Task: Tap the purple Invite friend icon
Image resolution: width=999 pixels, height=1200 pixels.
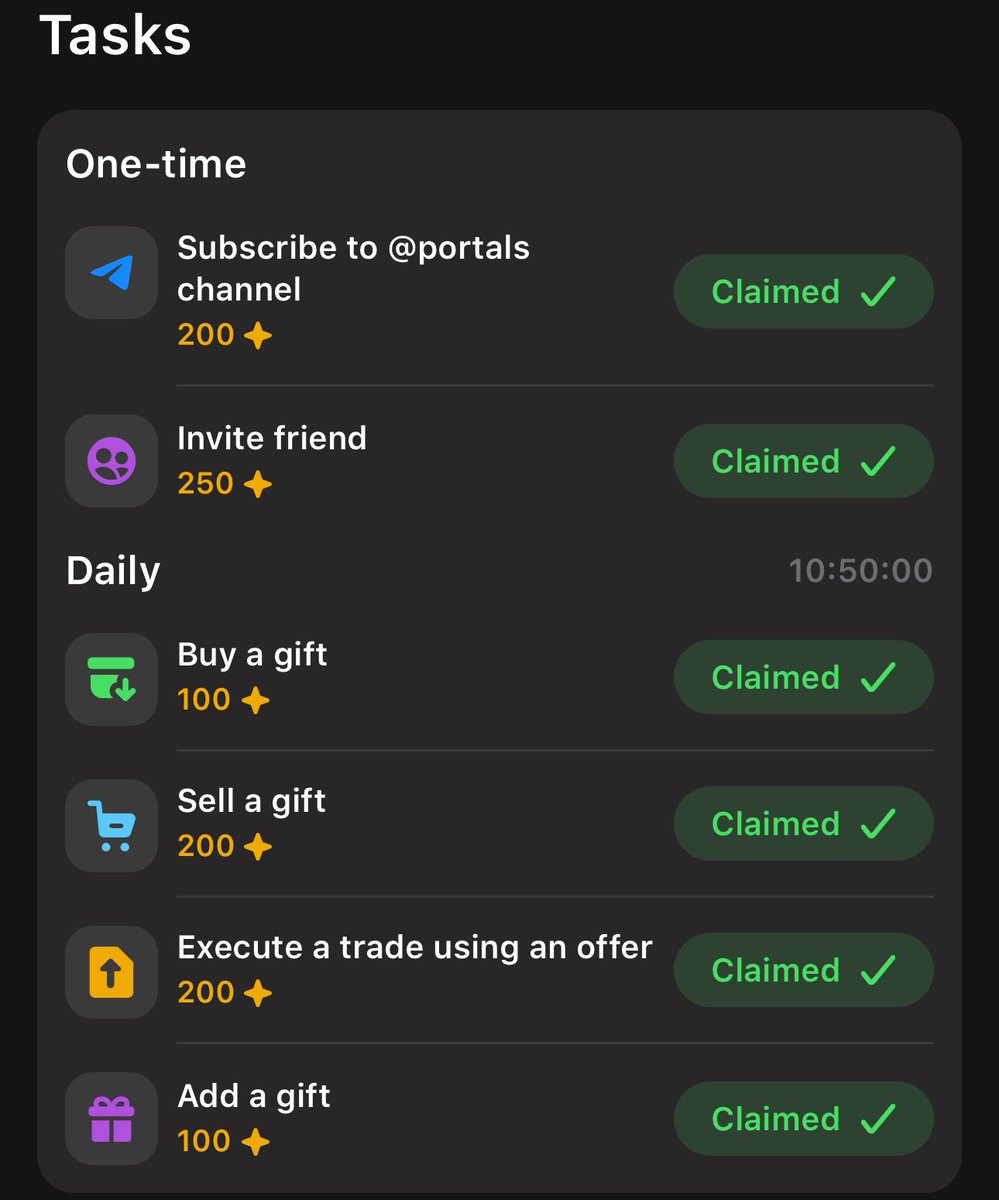Action: (x=111, y=461)
